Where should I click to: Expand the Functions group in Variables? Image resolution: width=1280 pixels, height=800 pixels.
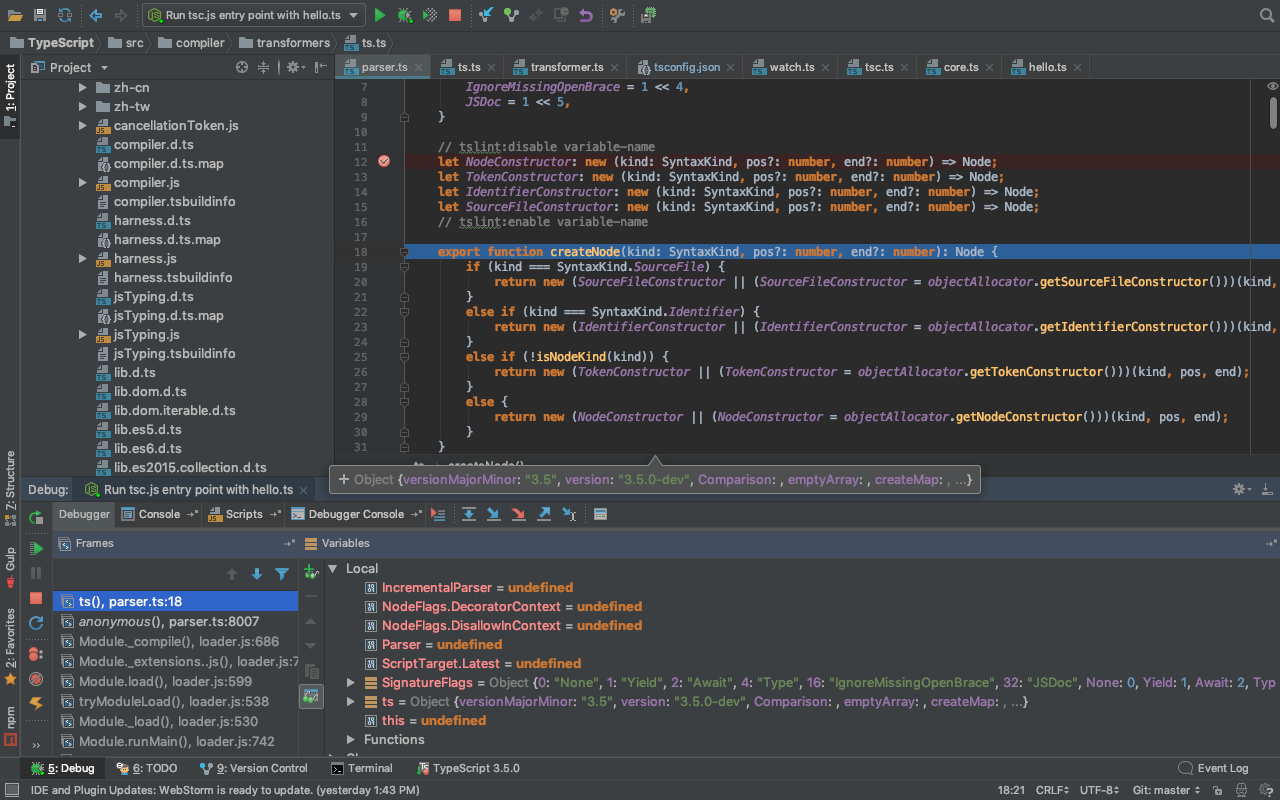coord(351,739)
